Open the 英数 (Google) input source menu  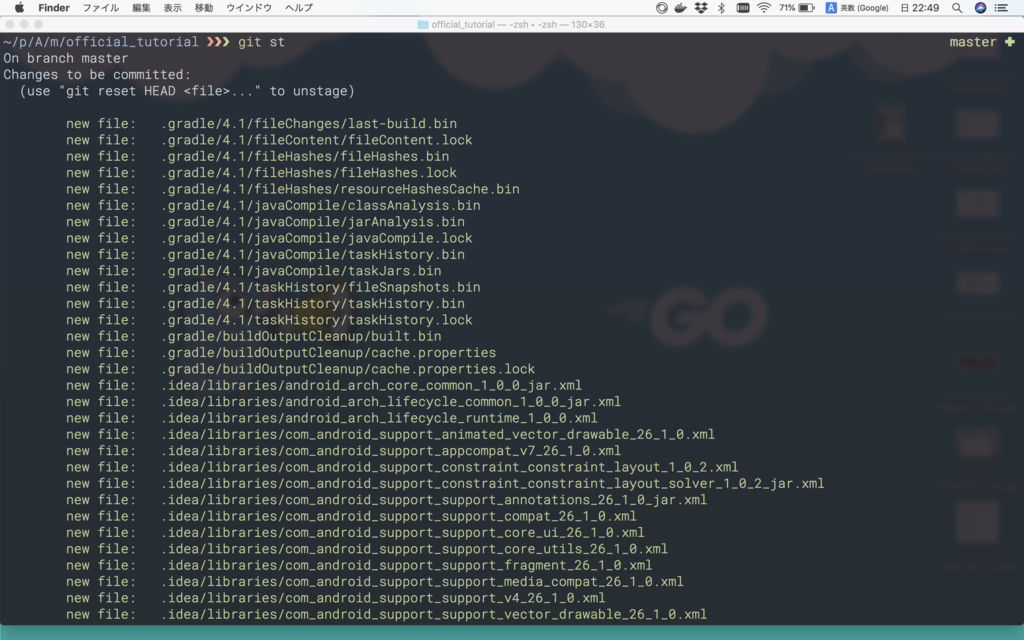point(857,8)
